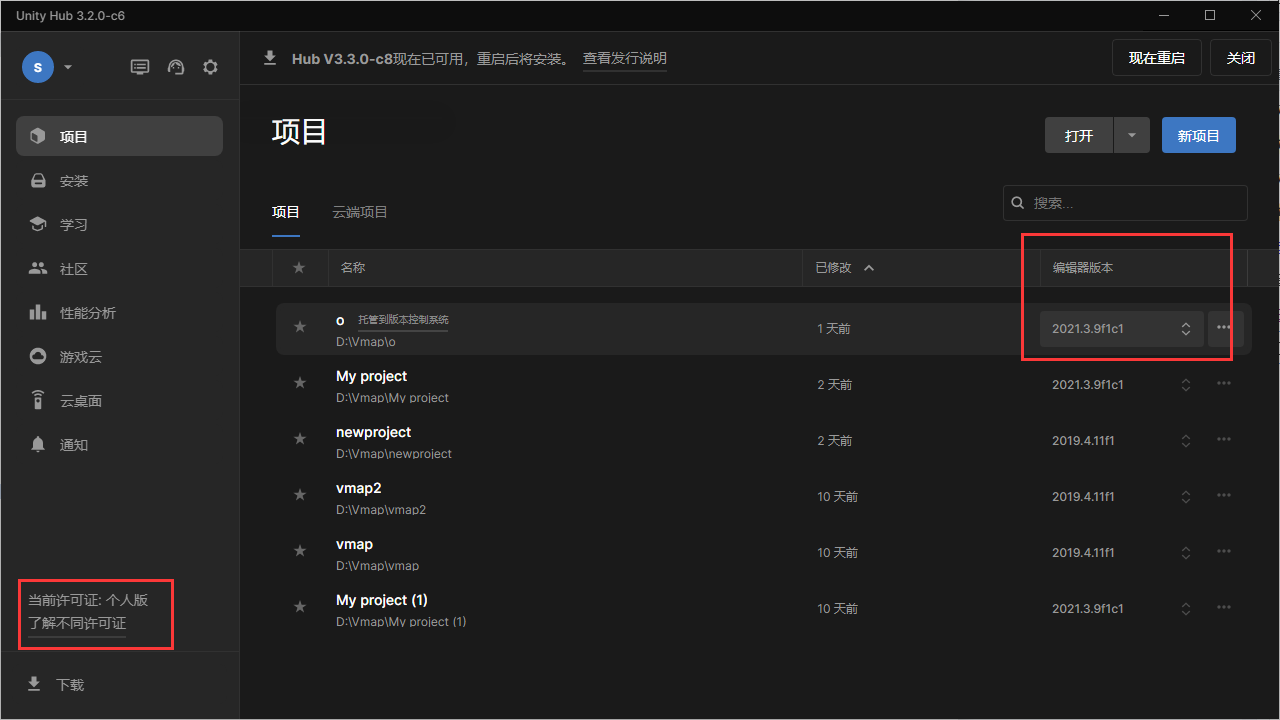Star the project named o

click(x=299, y=327)
